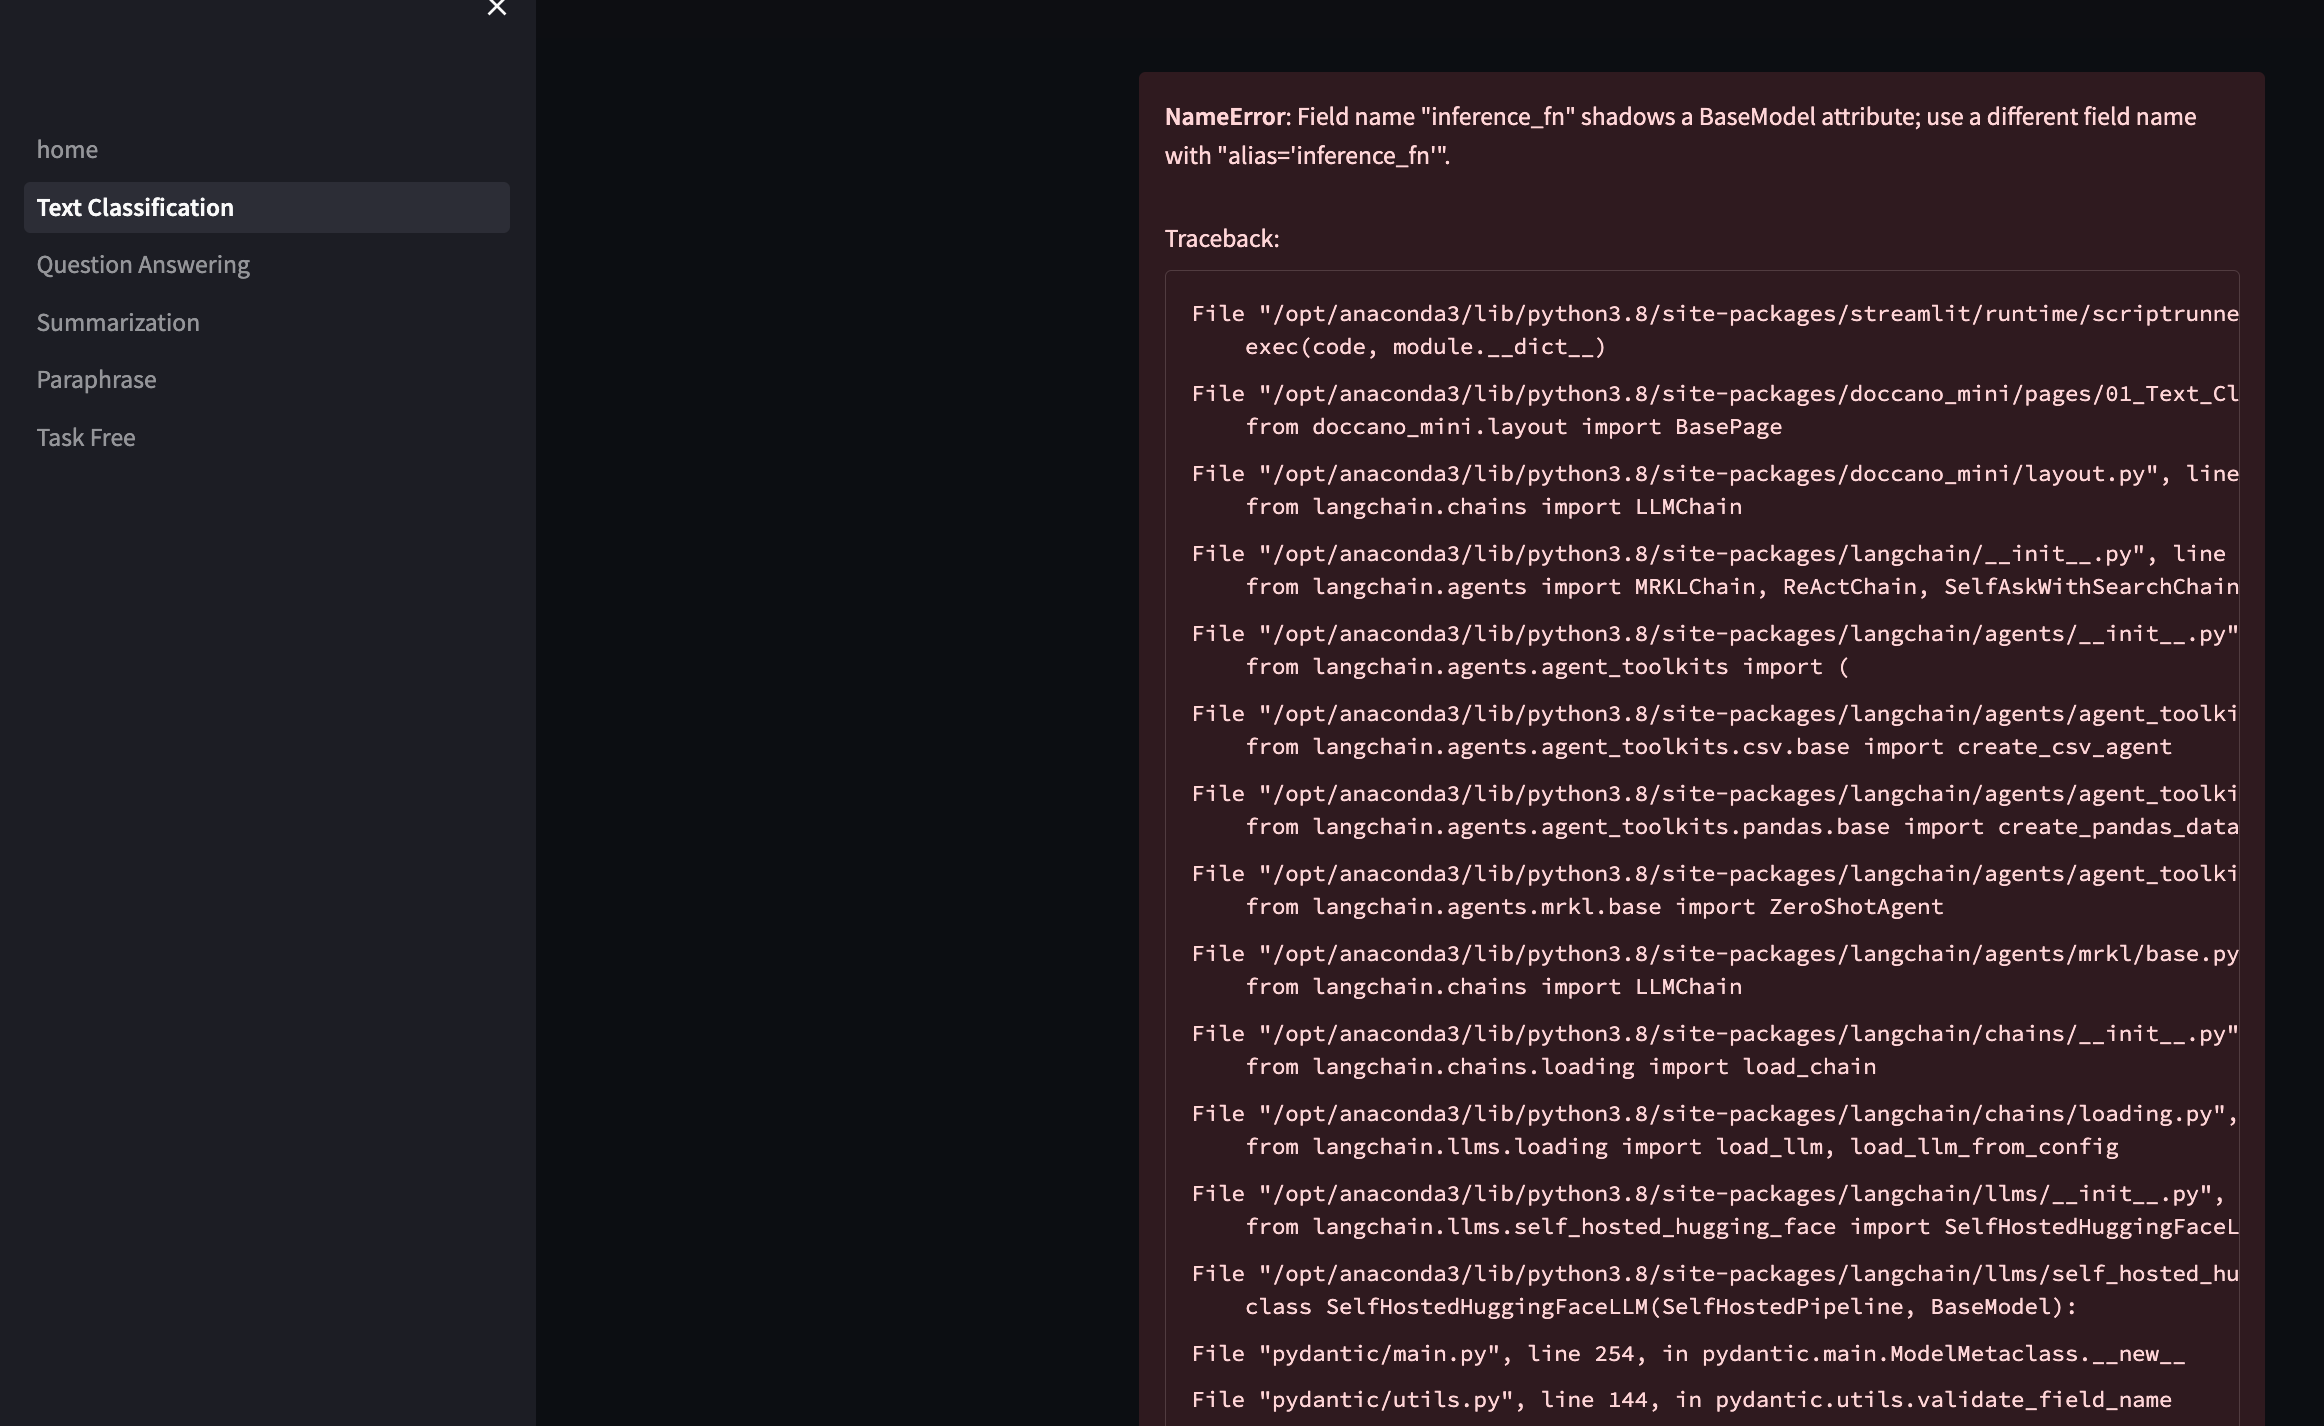This screenshot has width=2324, height=1426.
Task: Click the Traceback label
Action: (x=1221, y=239)
